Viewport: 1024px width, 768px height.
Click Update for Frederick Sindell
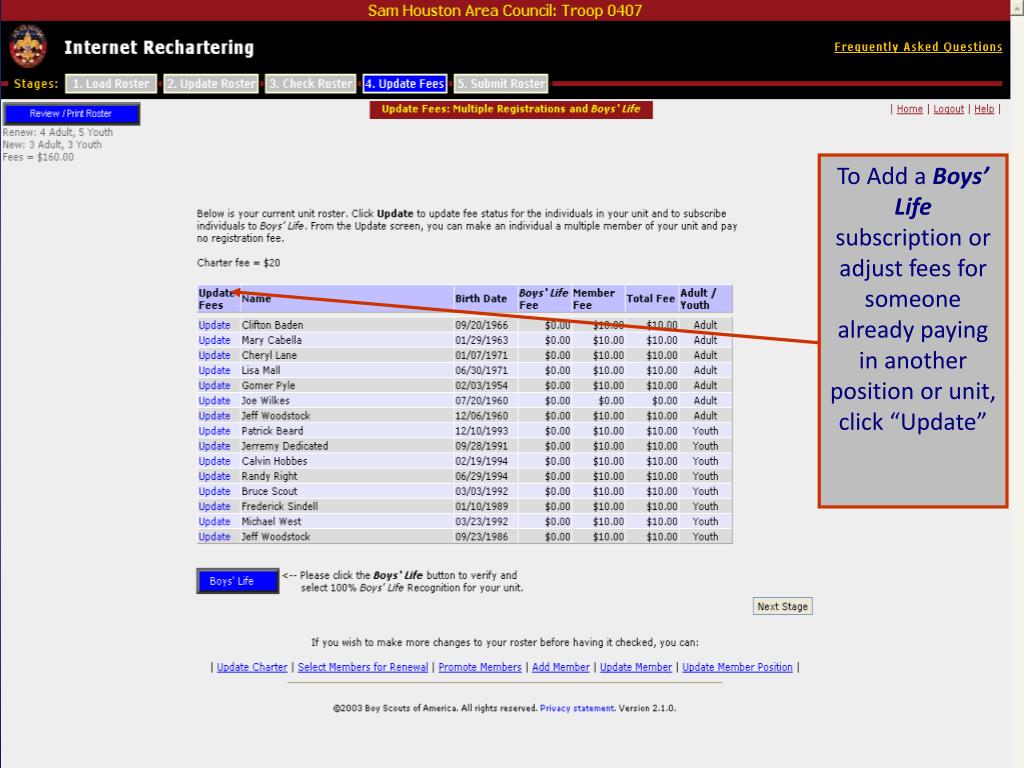click(214, 506)
